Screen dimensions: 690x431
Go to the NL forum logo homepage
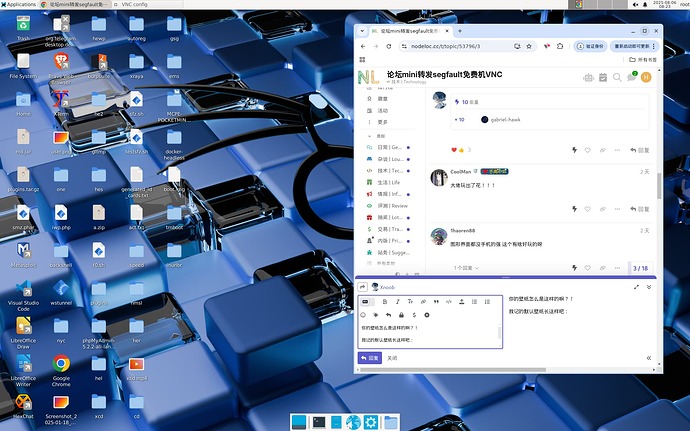pyautogui.click(x=368, y=77)
